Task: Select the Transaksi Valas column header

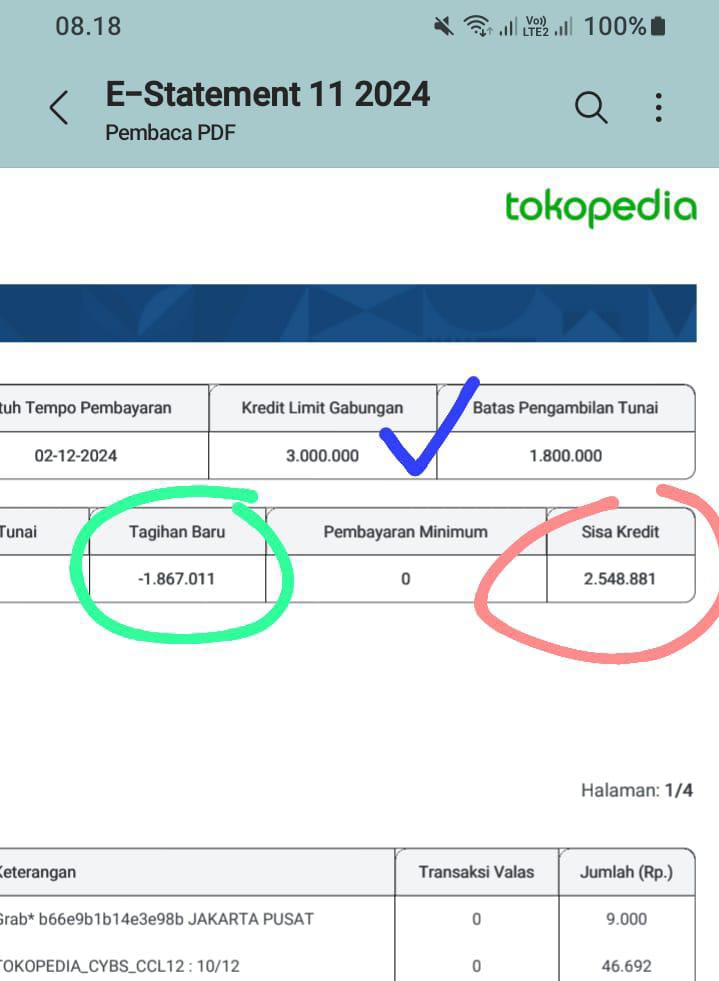Action: (476, 872)
